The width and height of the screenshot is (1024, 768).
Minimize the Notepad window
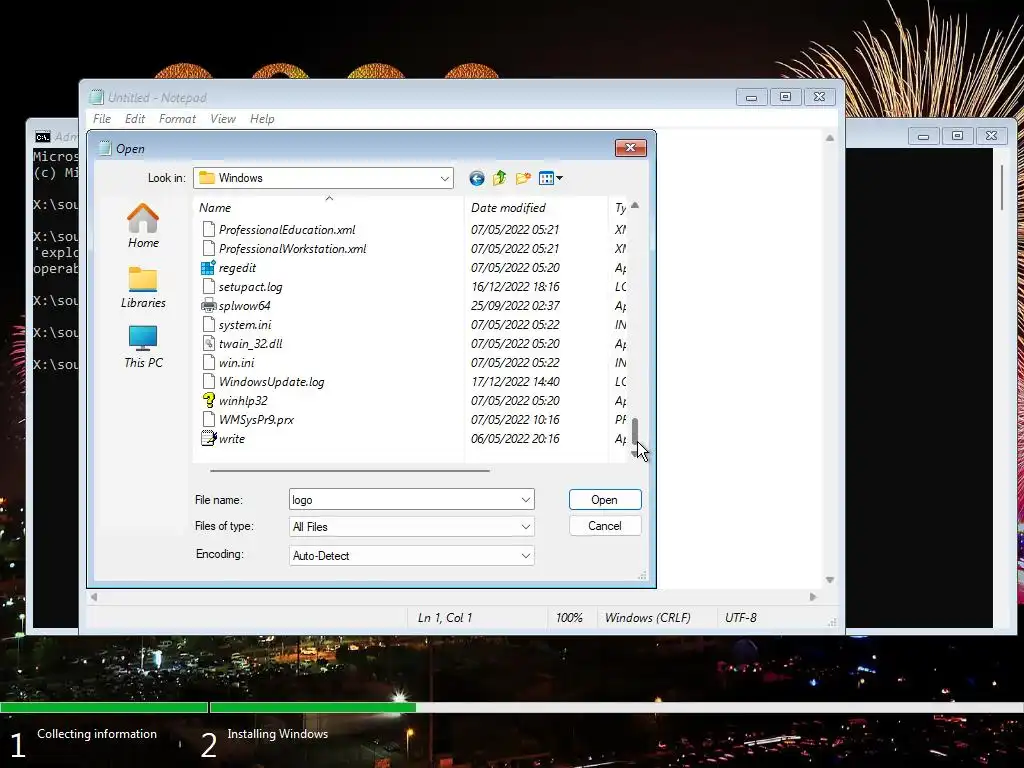tap(752, 97)
